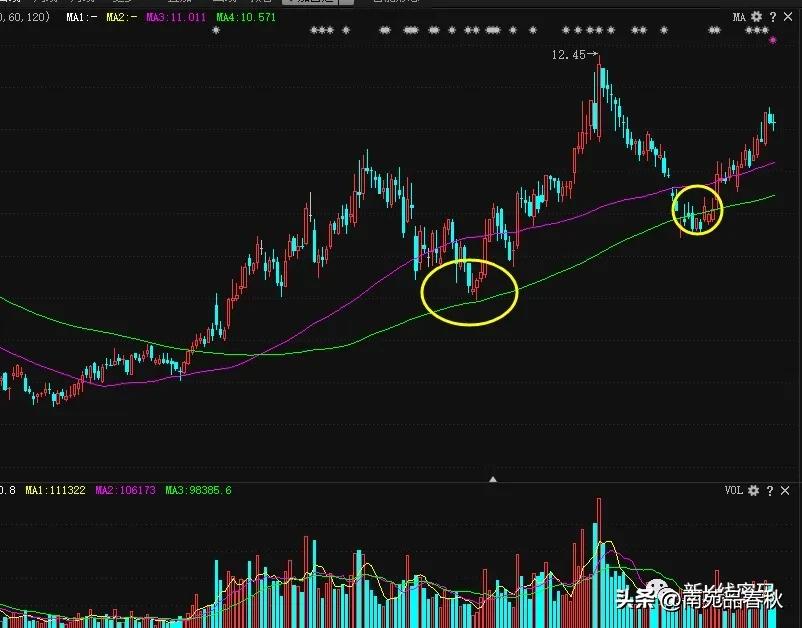The height and width of the screenshot is (628, 802).
Task: Click the volume MA2:106173 value
Action: pos(125,490)
